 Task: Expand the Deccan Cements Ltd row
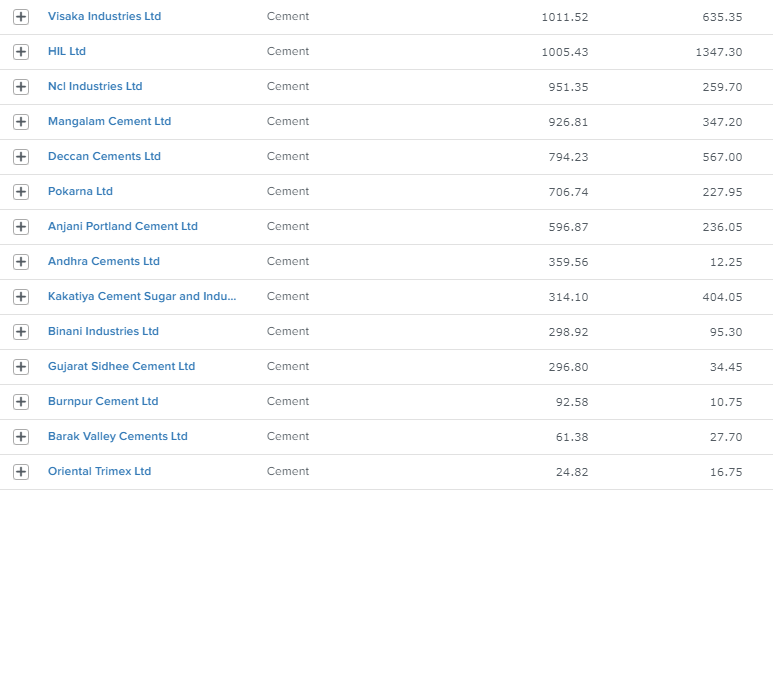tap(21, 157)
